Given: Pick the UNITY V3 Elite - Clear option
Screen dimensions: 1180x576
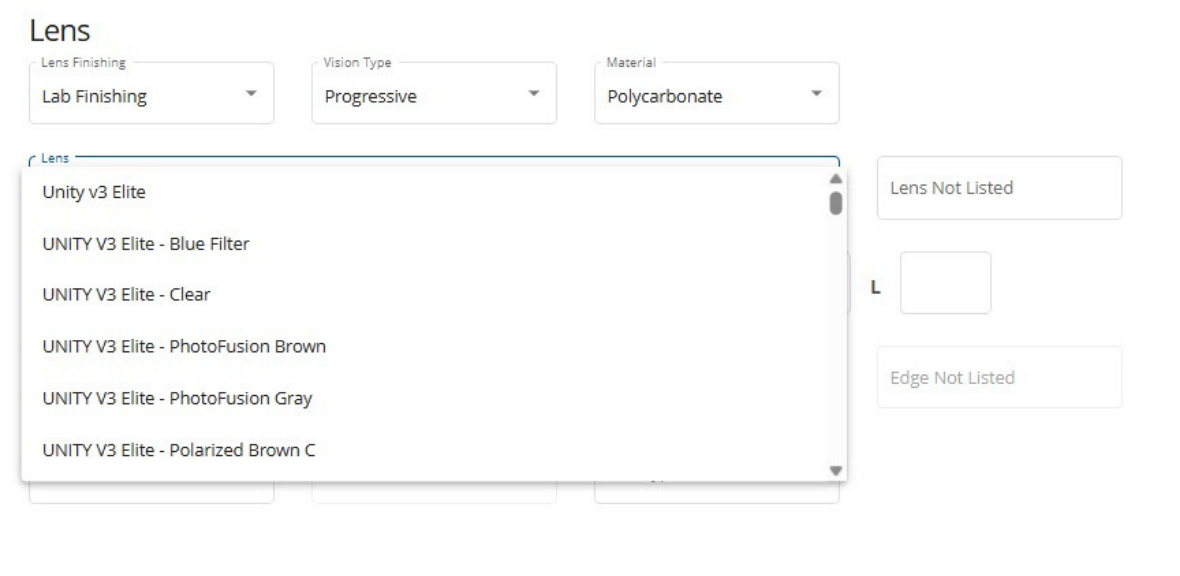Looking at the screenshot, I should pos(126,295).
